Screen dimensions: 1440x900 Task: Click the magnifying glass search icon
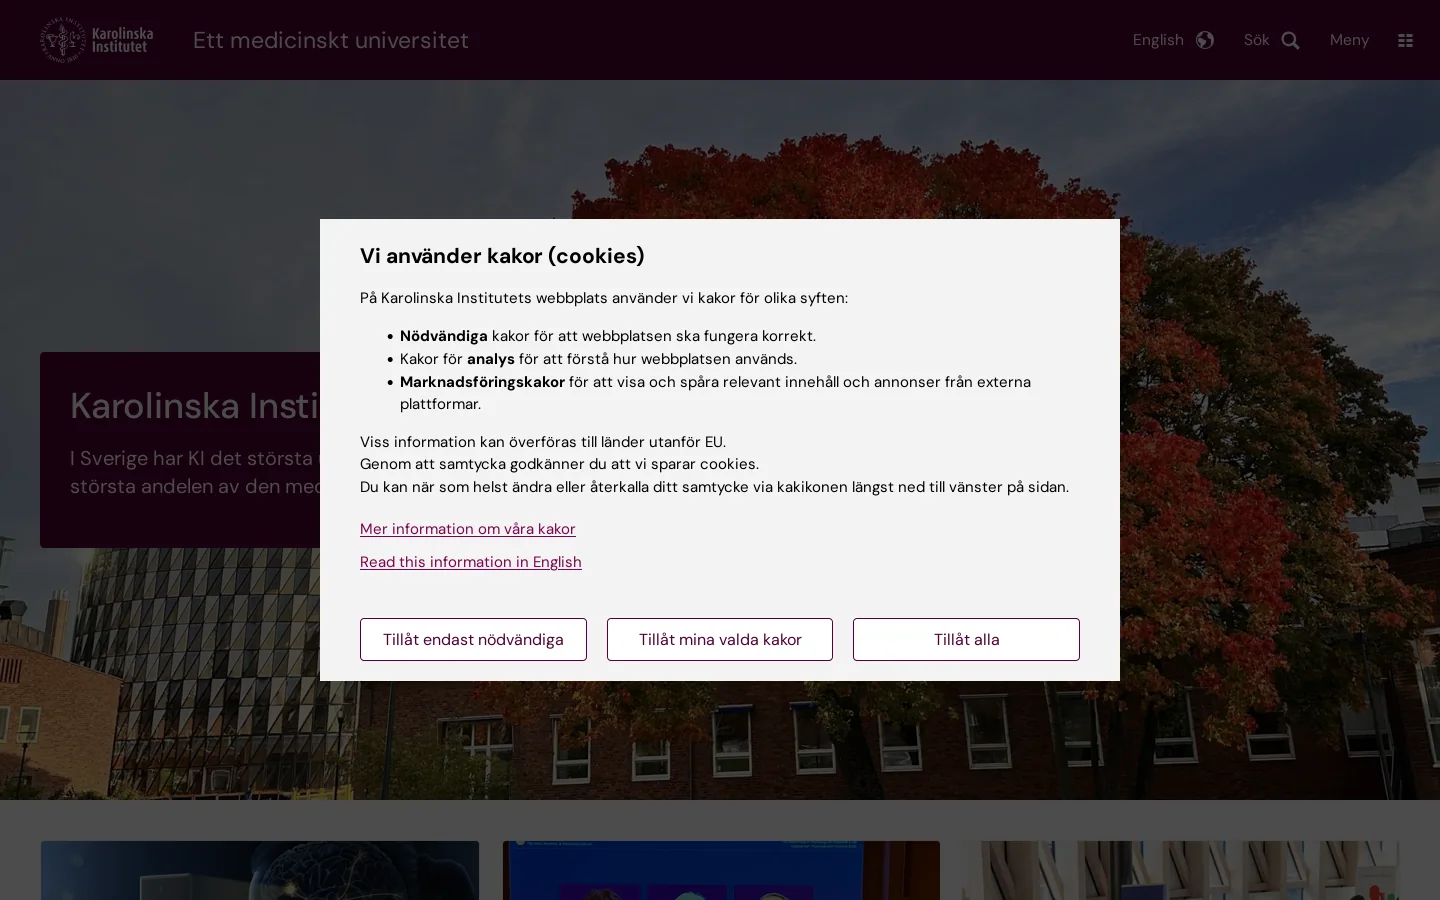click(1290, 40)
